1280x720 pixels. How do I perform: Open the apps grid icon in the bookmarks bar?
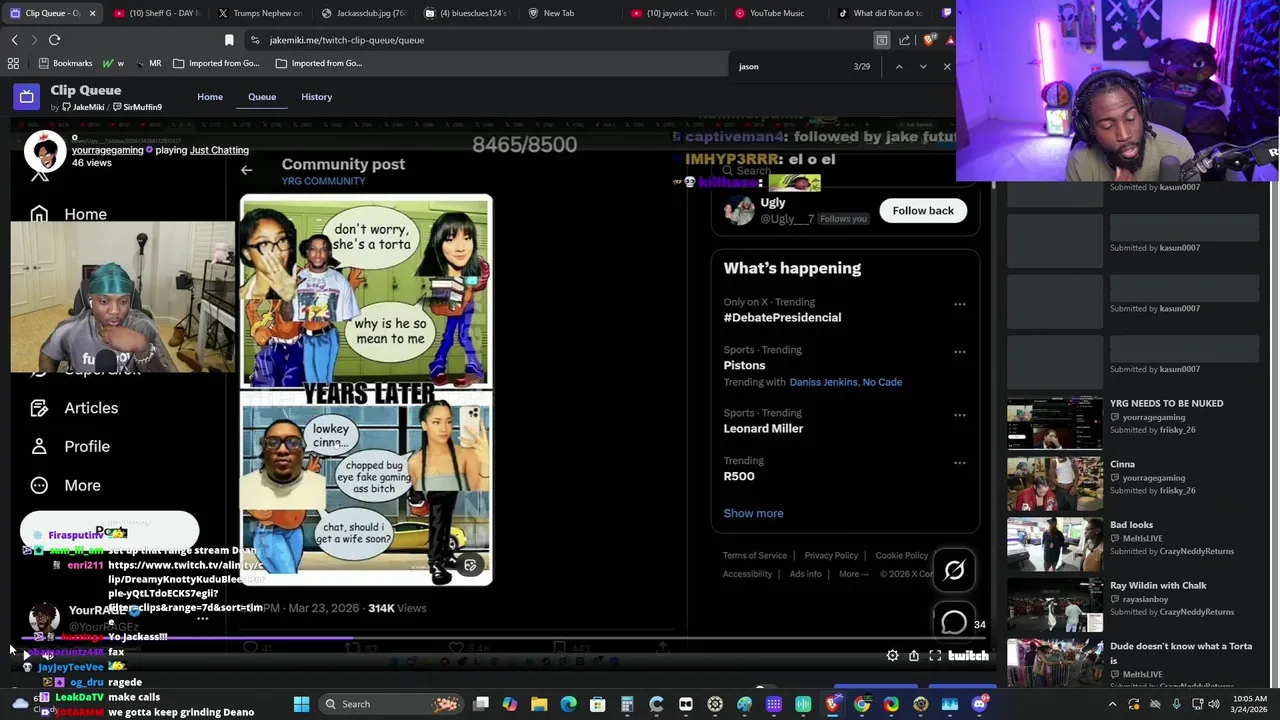[x=13, y=63]
